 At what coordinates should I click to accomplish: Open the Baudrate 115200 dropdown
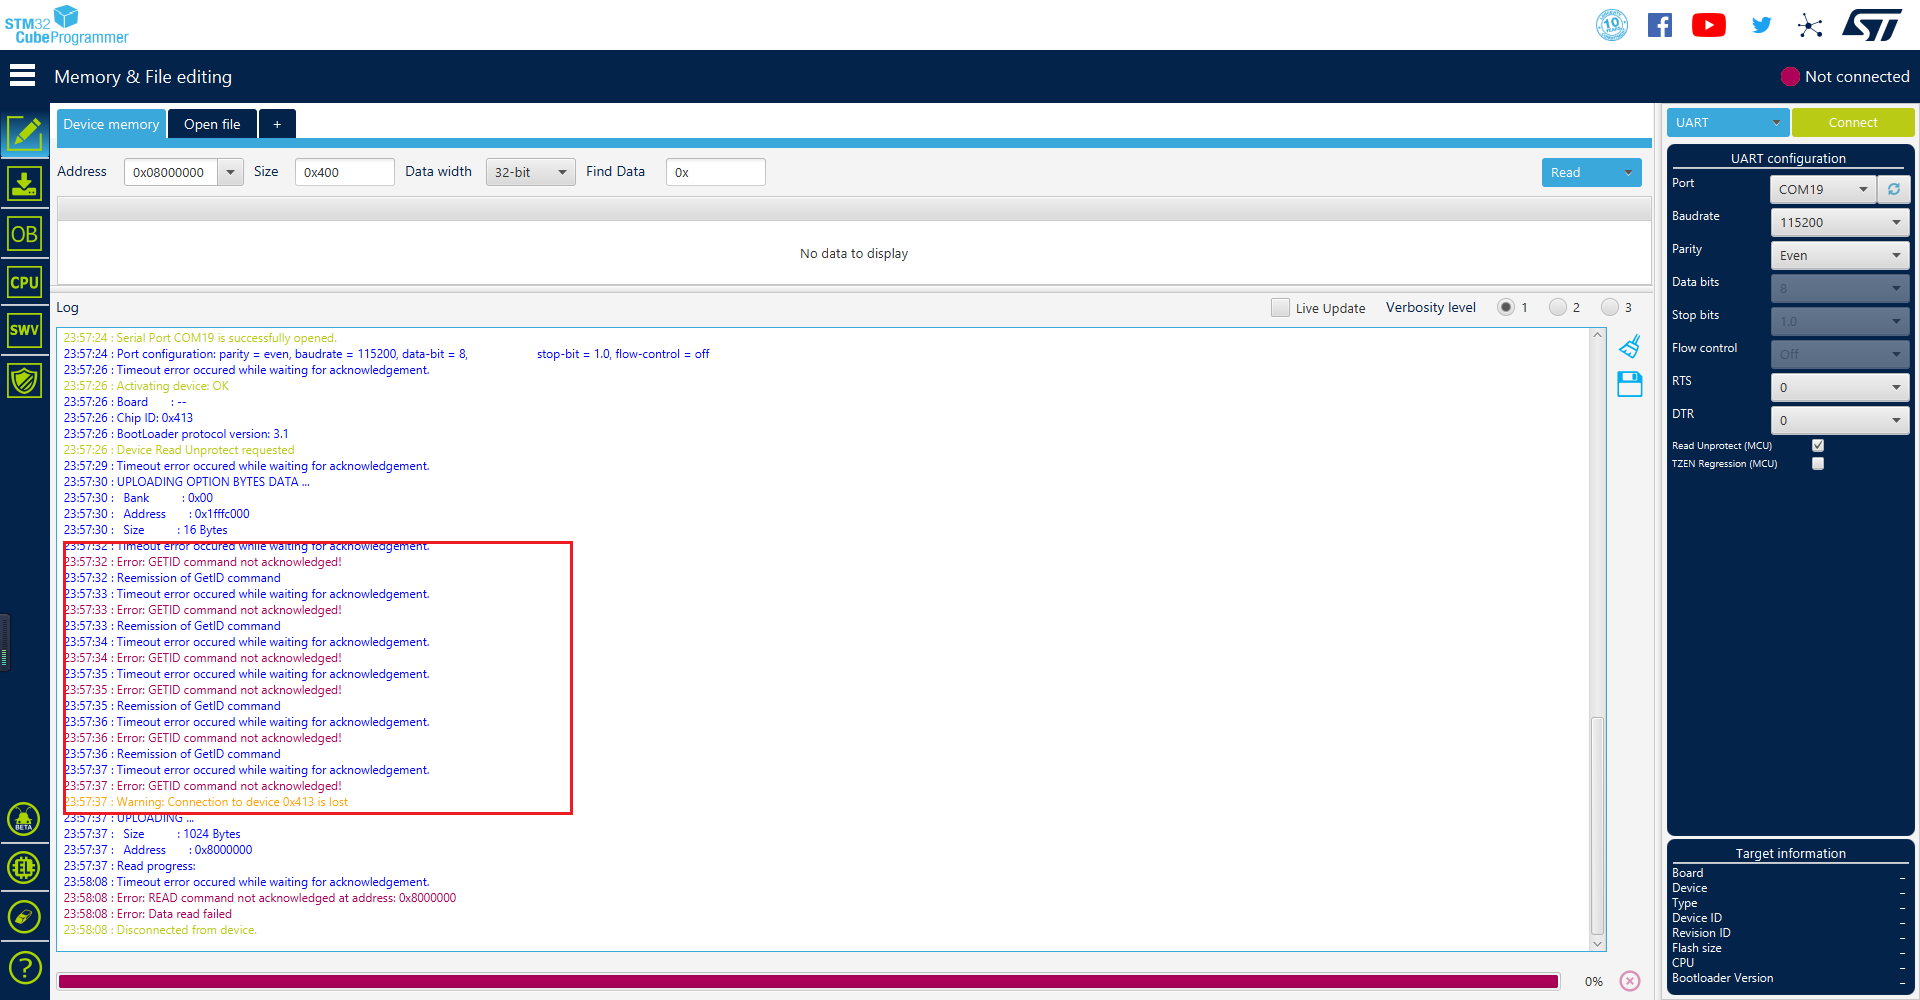click(x=1840, y=222)
